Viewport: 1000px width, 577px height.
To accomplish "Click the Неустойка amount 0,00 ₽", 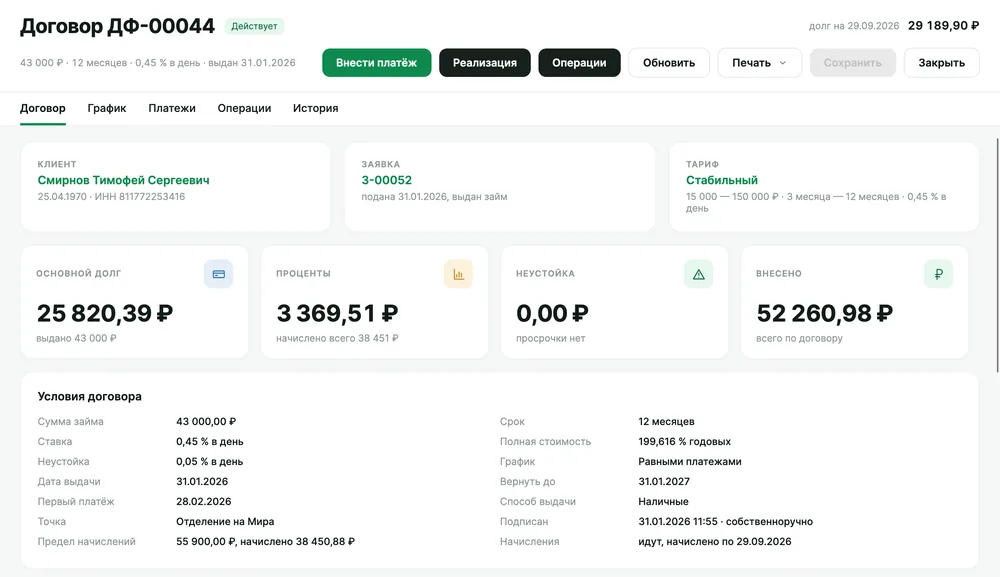I will pyautogui.click(x=552, y=313).
